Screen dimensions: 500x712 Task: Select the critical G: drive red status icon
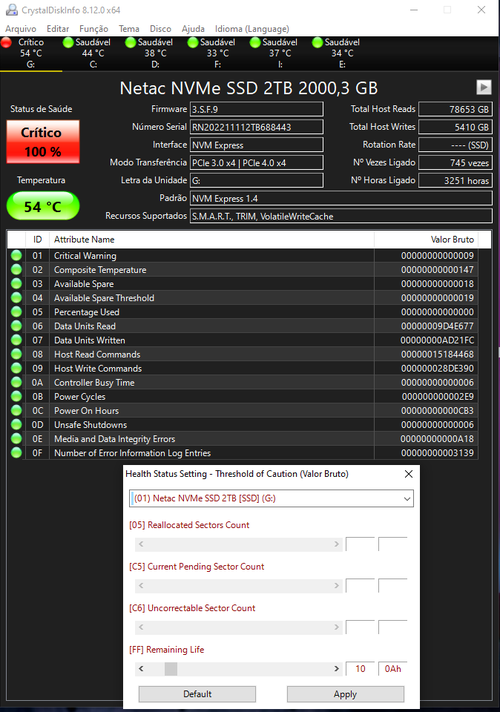[6, 42]
